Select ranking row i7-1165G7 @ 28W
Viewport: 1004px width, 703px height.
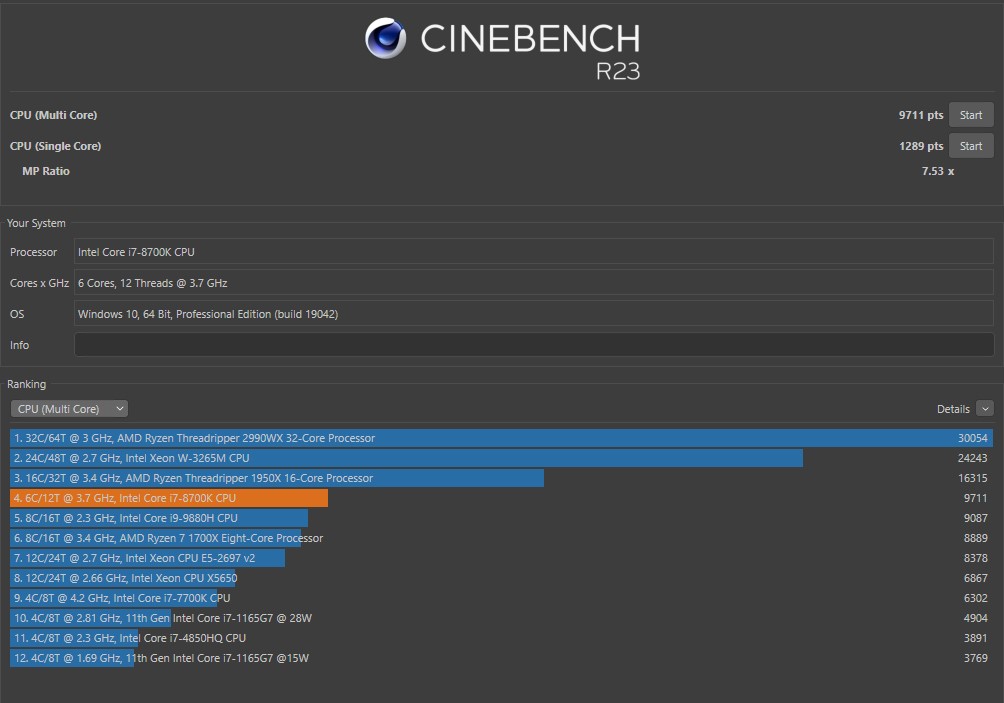[501, 618]
